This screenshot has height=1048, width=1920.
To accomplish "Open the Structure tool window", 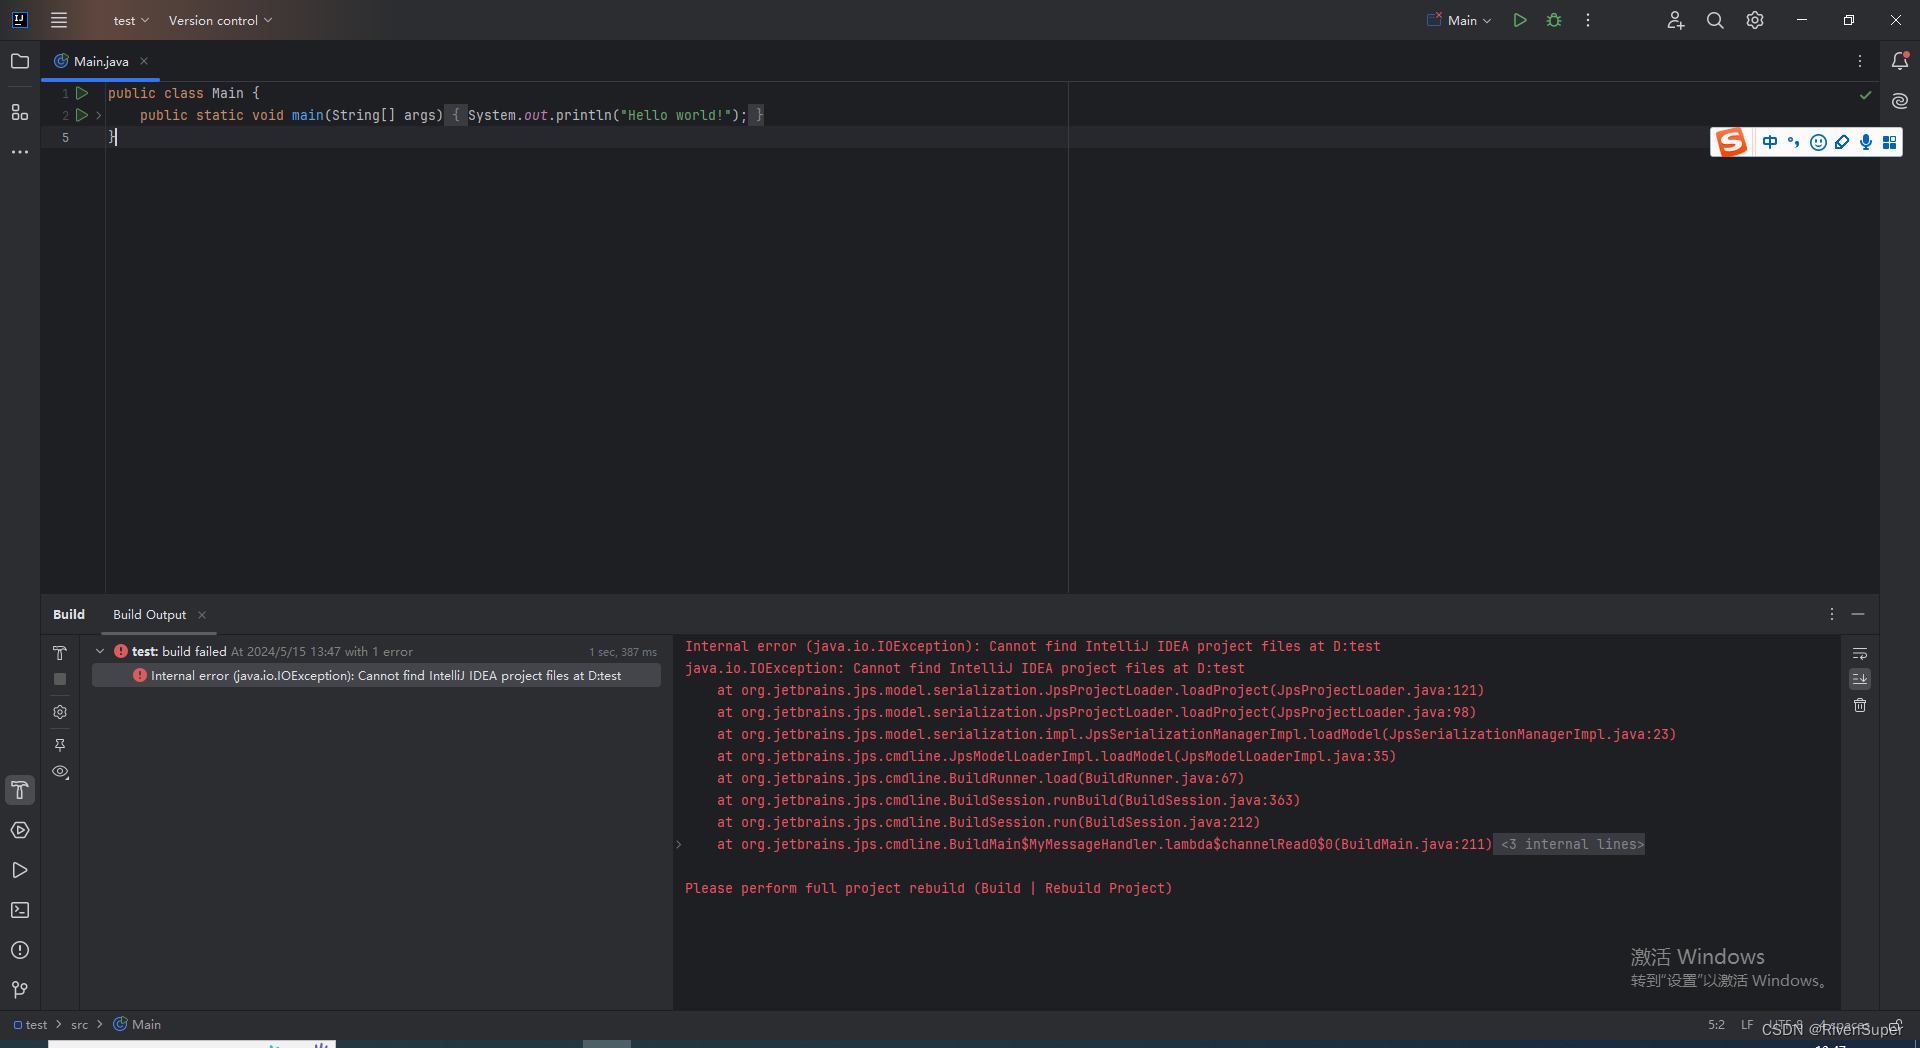I will [20, 112].
